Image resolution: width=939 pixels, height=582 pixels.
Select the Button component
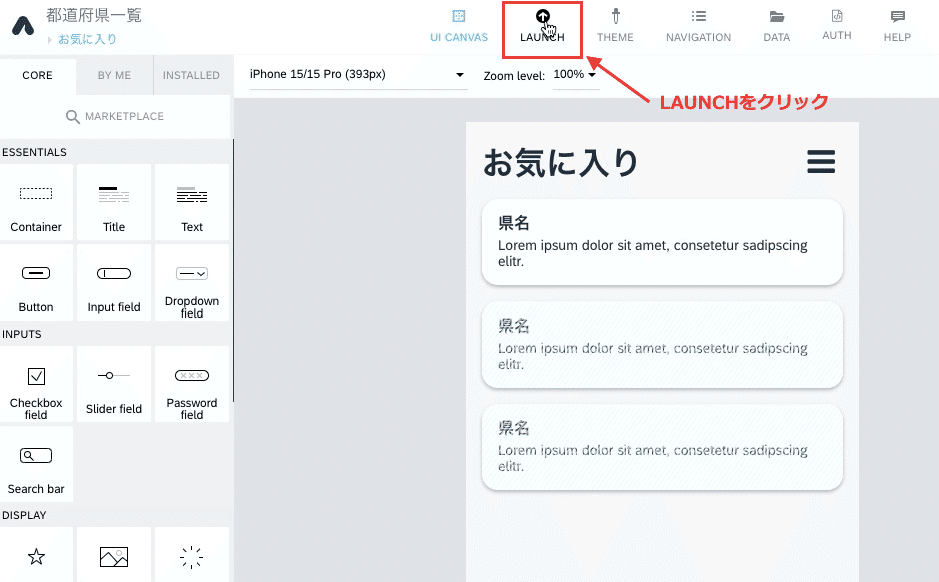pos(36,282)
